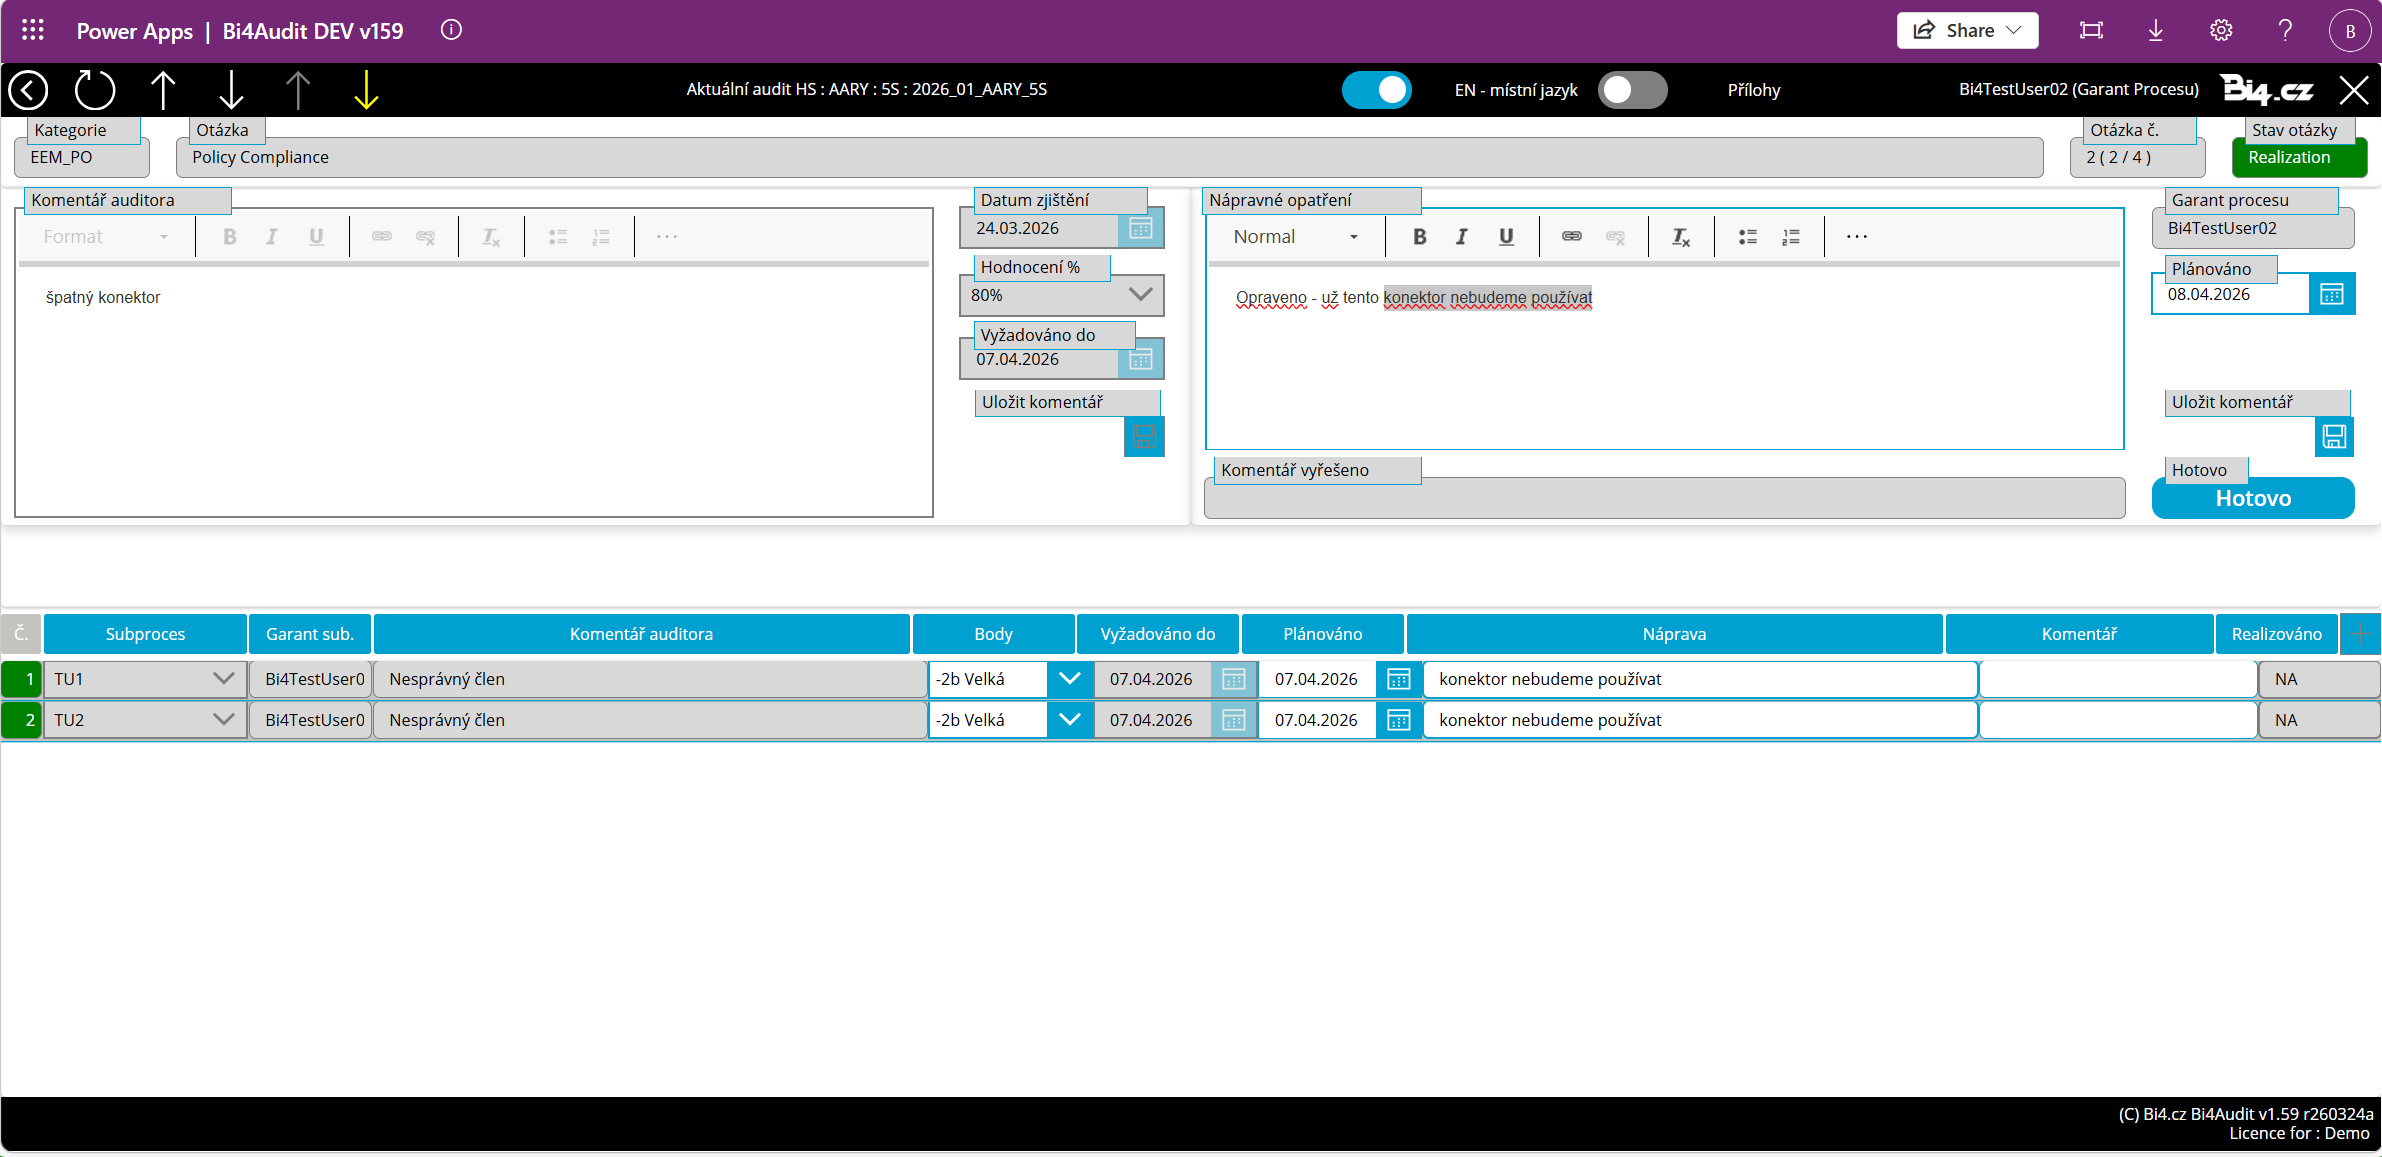Open the Share menu
The height and width of the screenshot is (1157, 2382).
click(x=1967, y=30)
